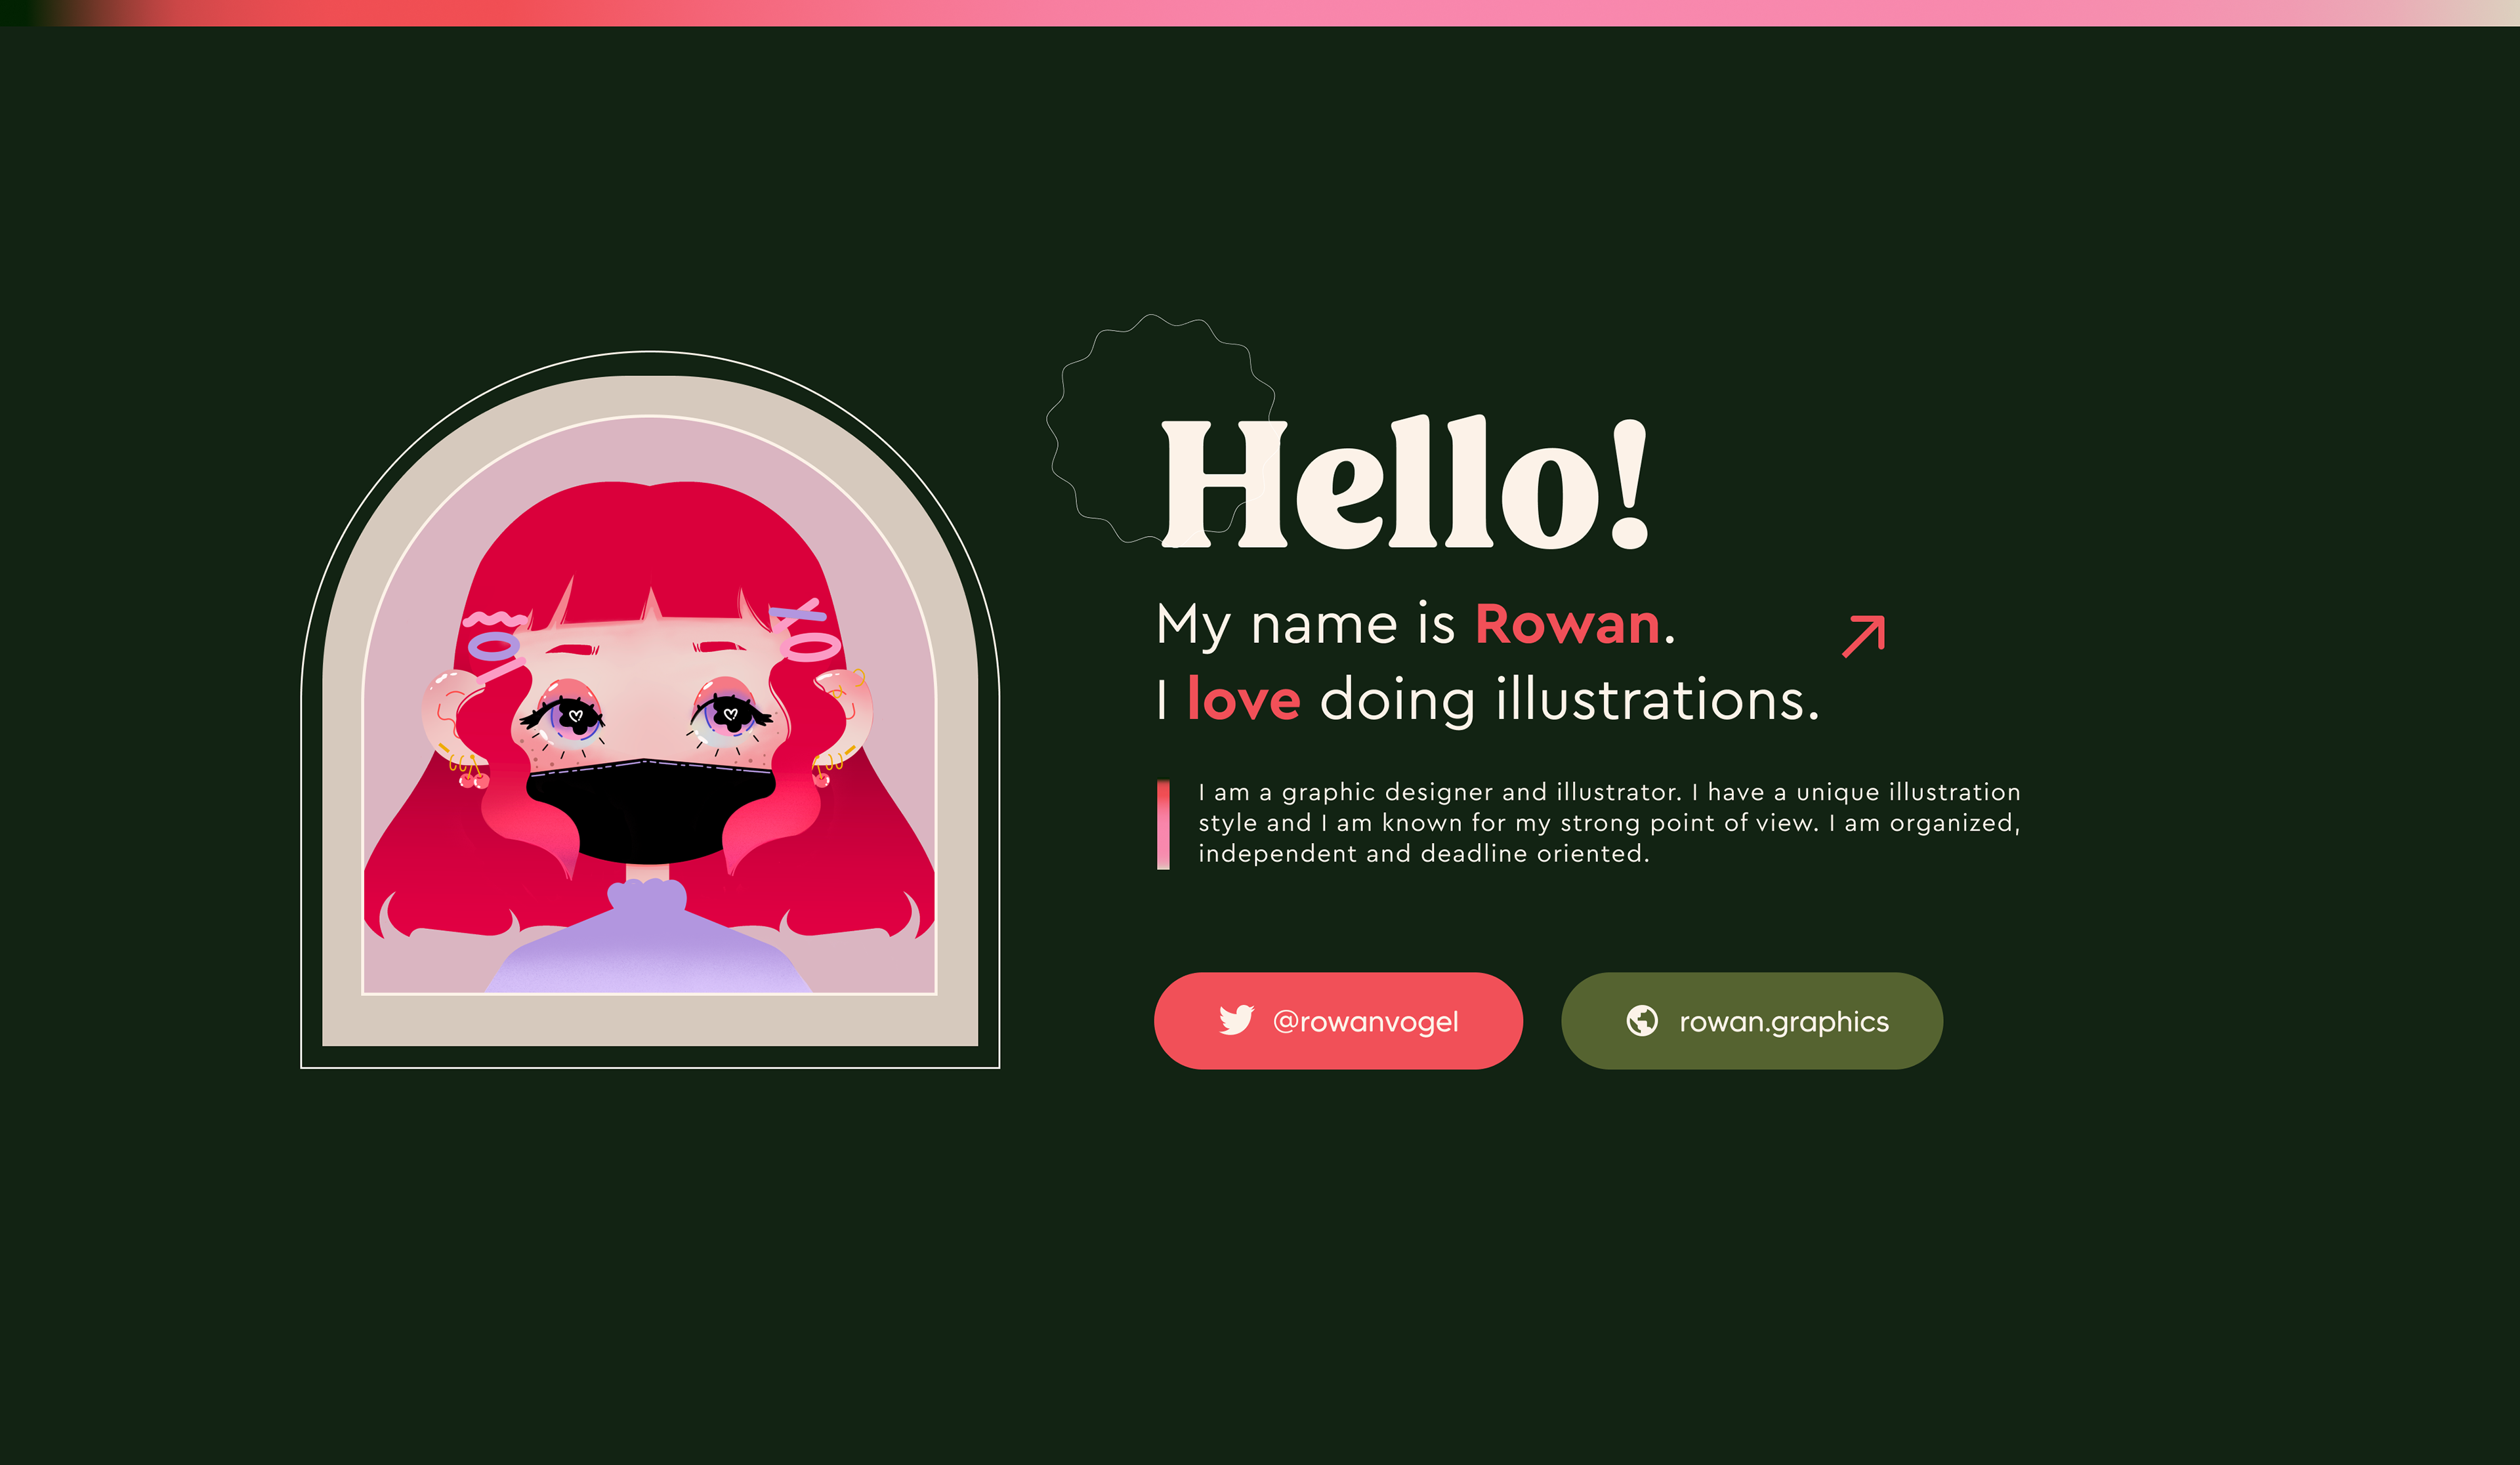The image size is (2520, 1465).
Task: Click the black face mask in illustration
Action: (x=650, y=810)
